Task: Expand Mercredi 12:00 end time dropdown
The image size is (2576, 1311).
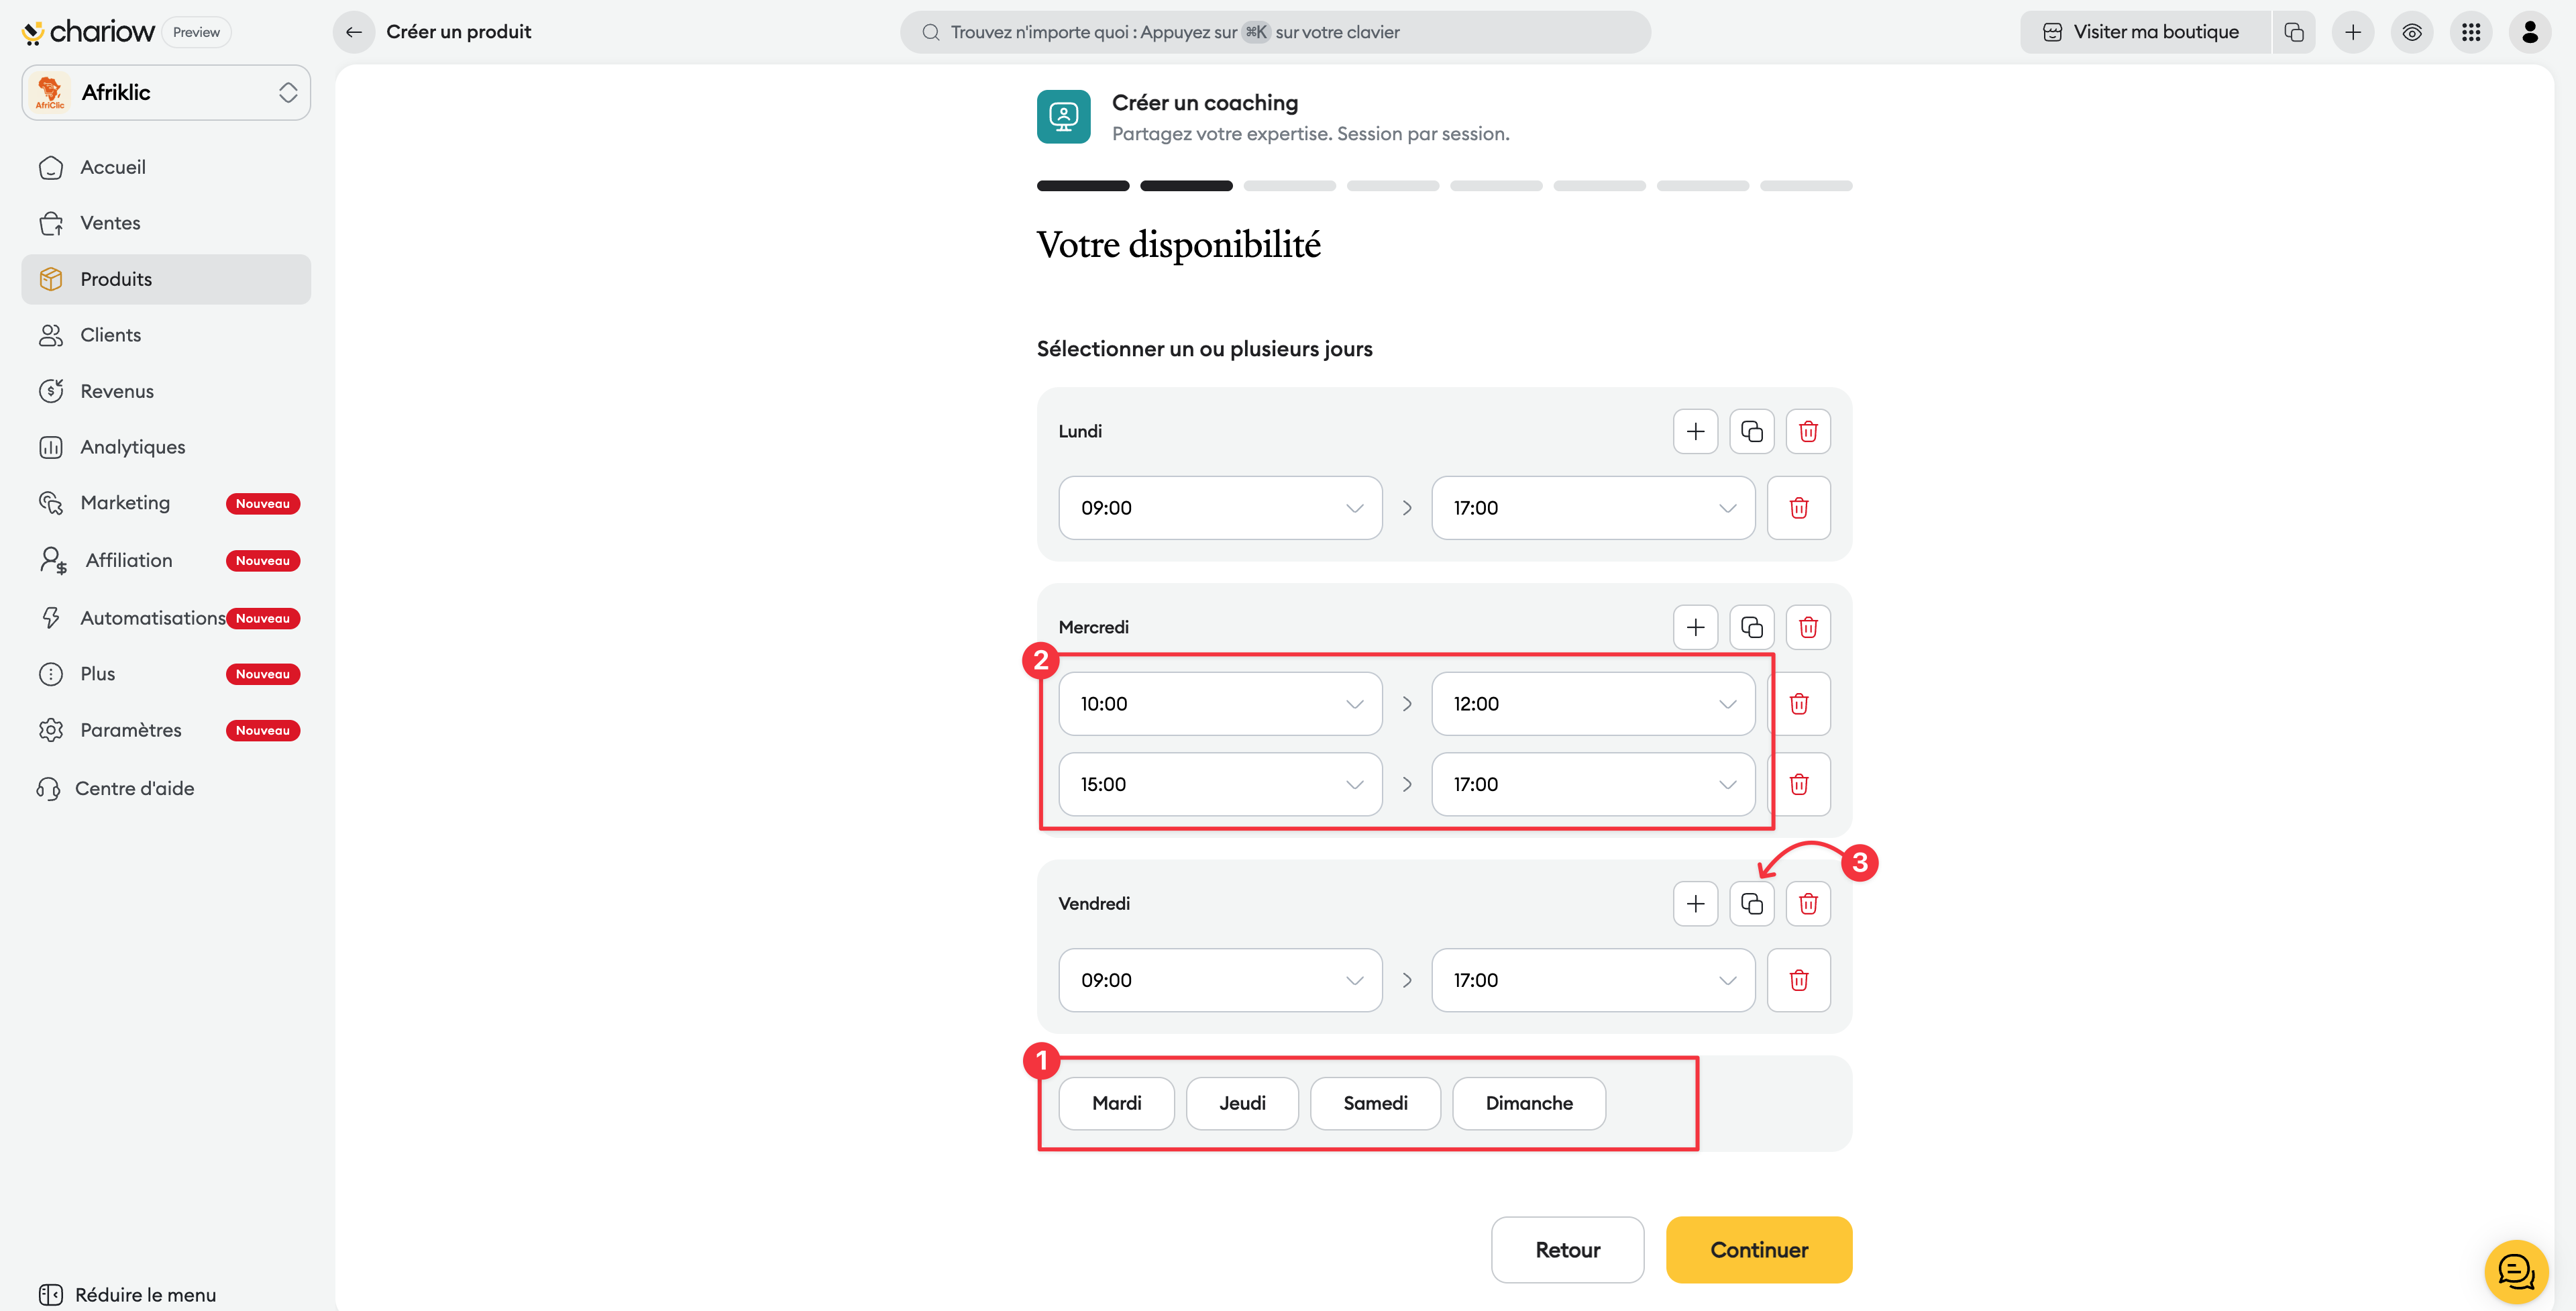Action: click(x=1592, y=704)
